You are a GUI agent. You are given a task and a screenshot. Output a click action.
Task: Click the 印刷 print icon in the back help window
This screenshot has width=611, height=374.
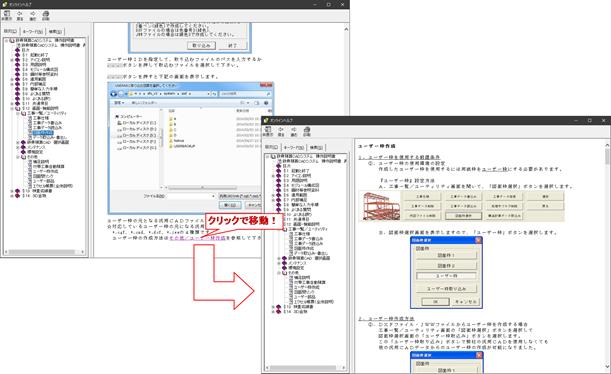[x=46, y=16]
